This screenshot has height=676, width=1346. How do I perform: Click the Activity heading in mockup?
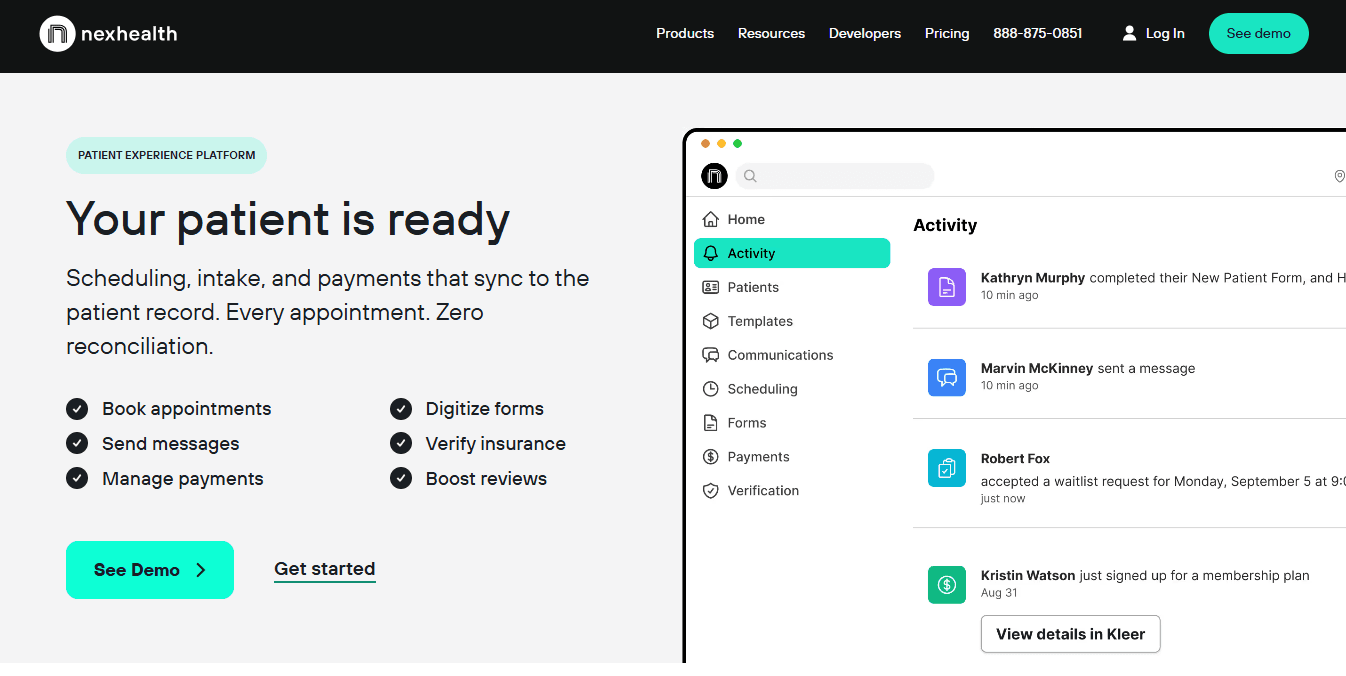click(945, 225)
